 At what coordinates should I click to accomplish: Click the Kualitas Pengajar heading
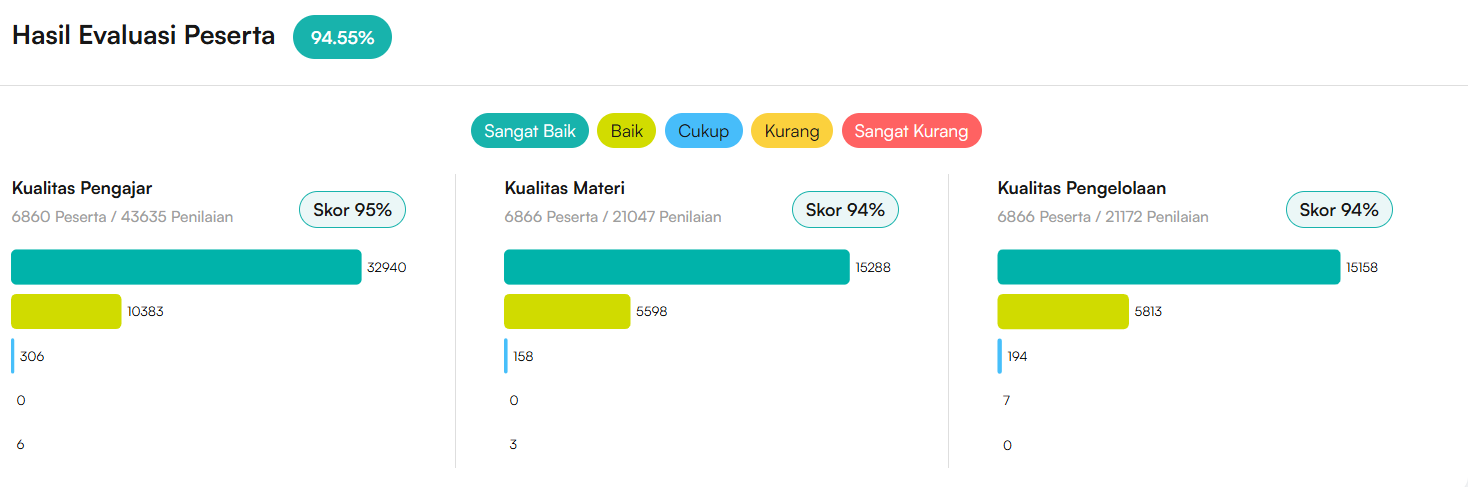coord(82,188)
